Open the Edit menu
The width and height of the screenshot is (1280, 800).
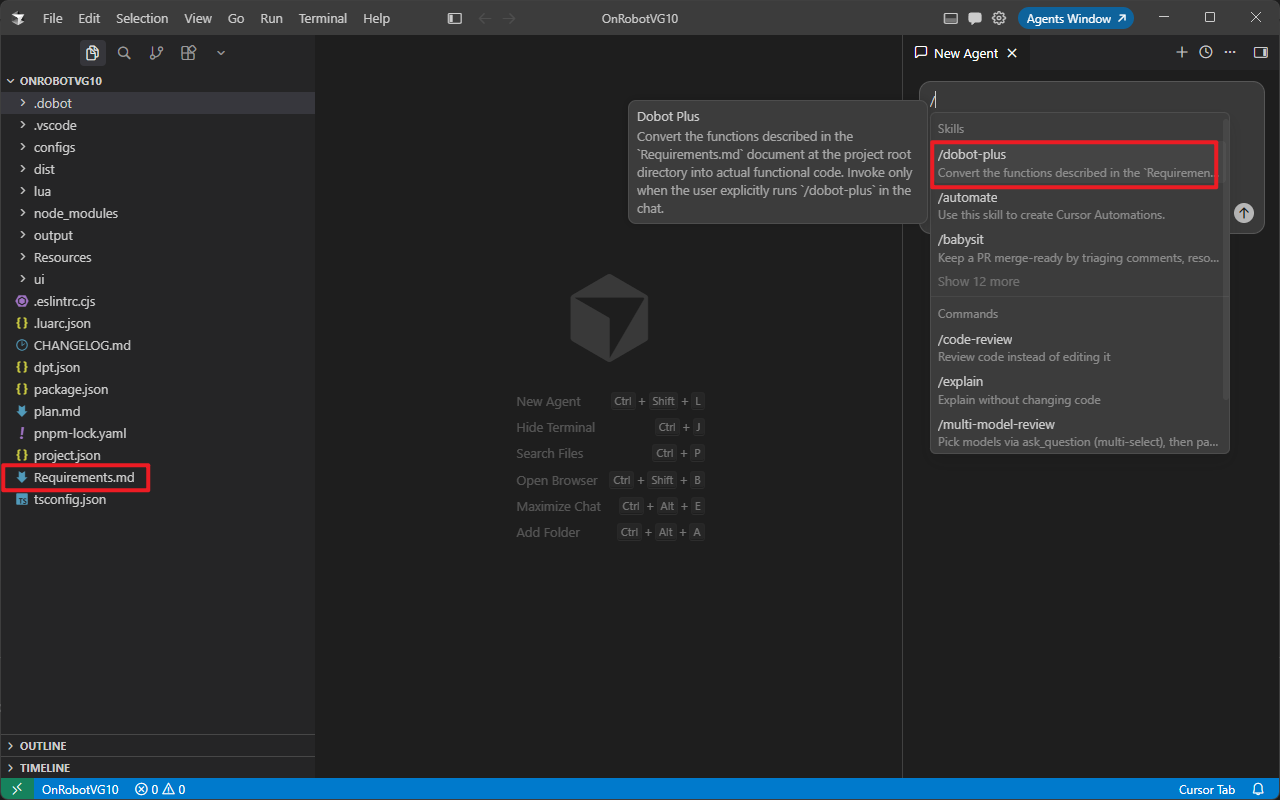pyautogui.click(x=89, y=18)
